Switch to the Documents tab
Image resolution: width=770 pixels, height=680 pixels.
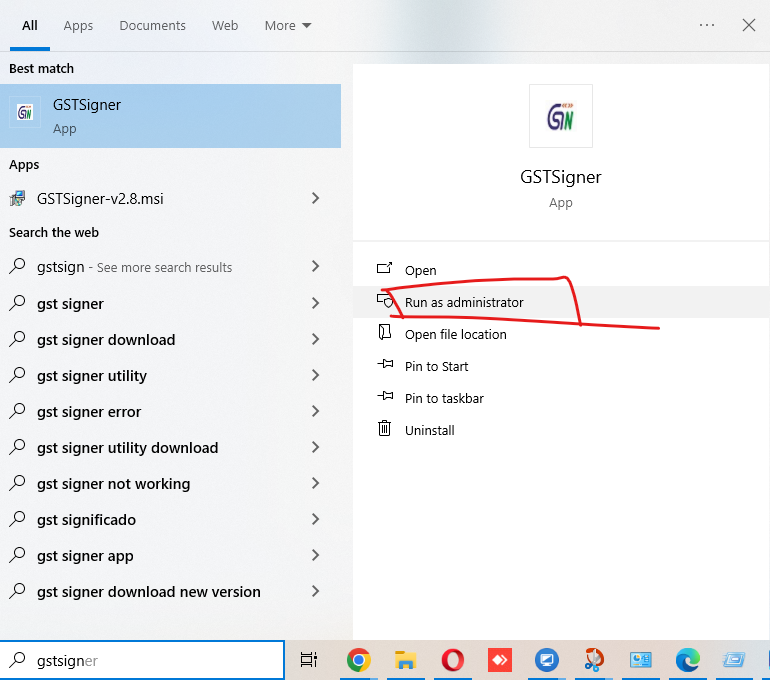coord(152,26)
